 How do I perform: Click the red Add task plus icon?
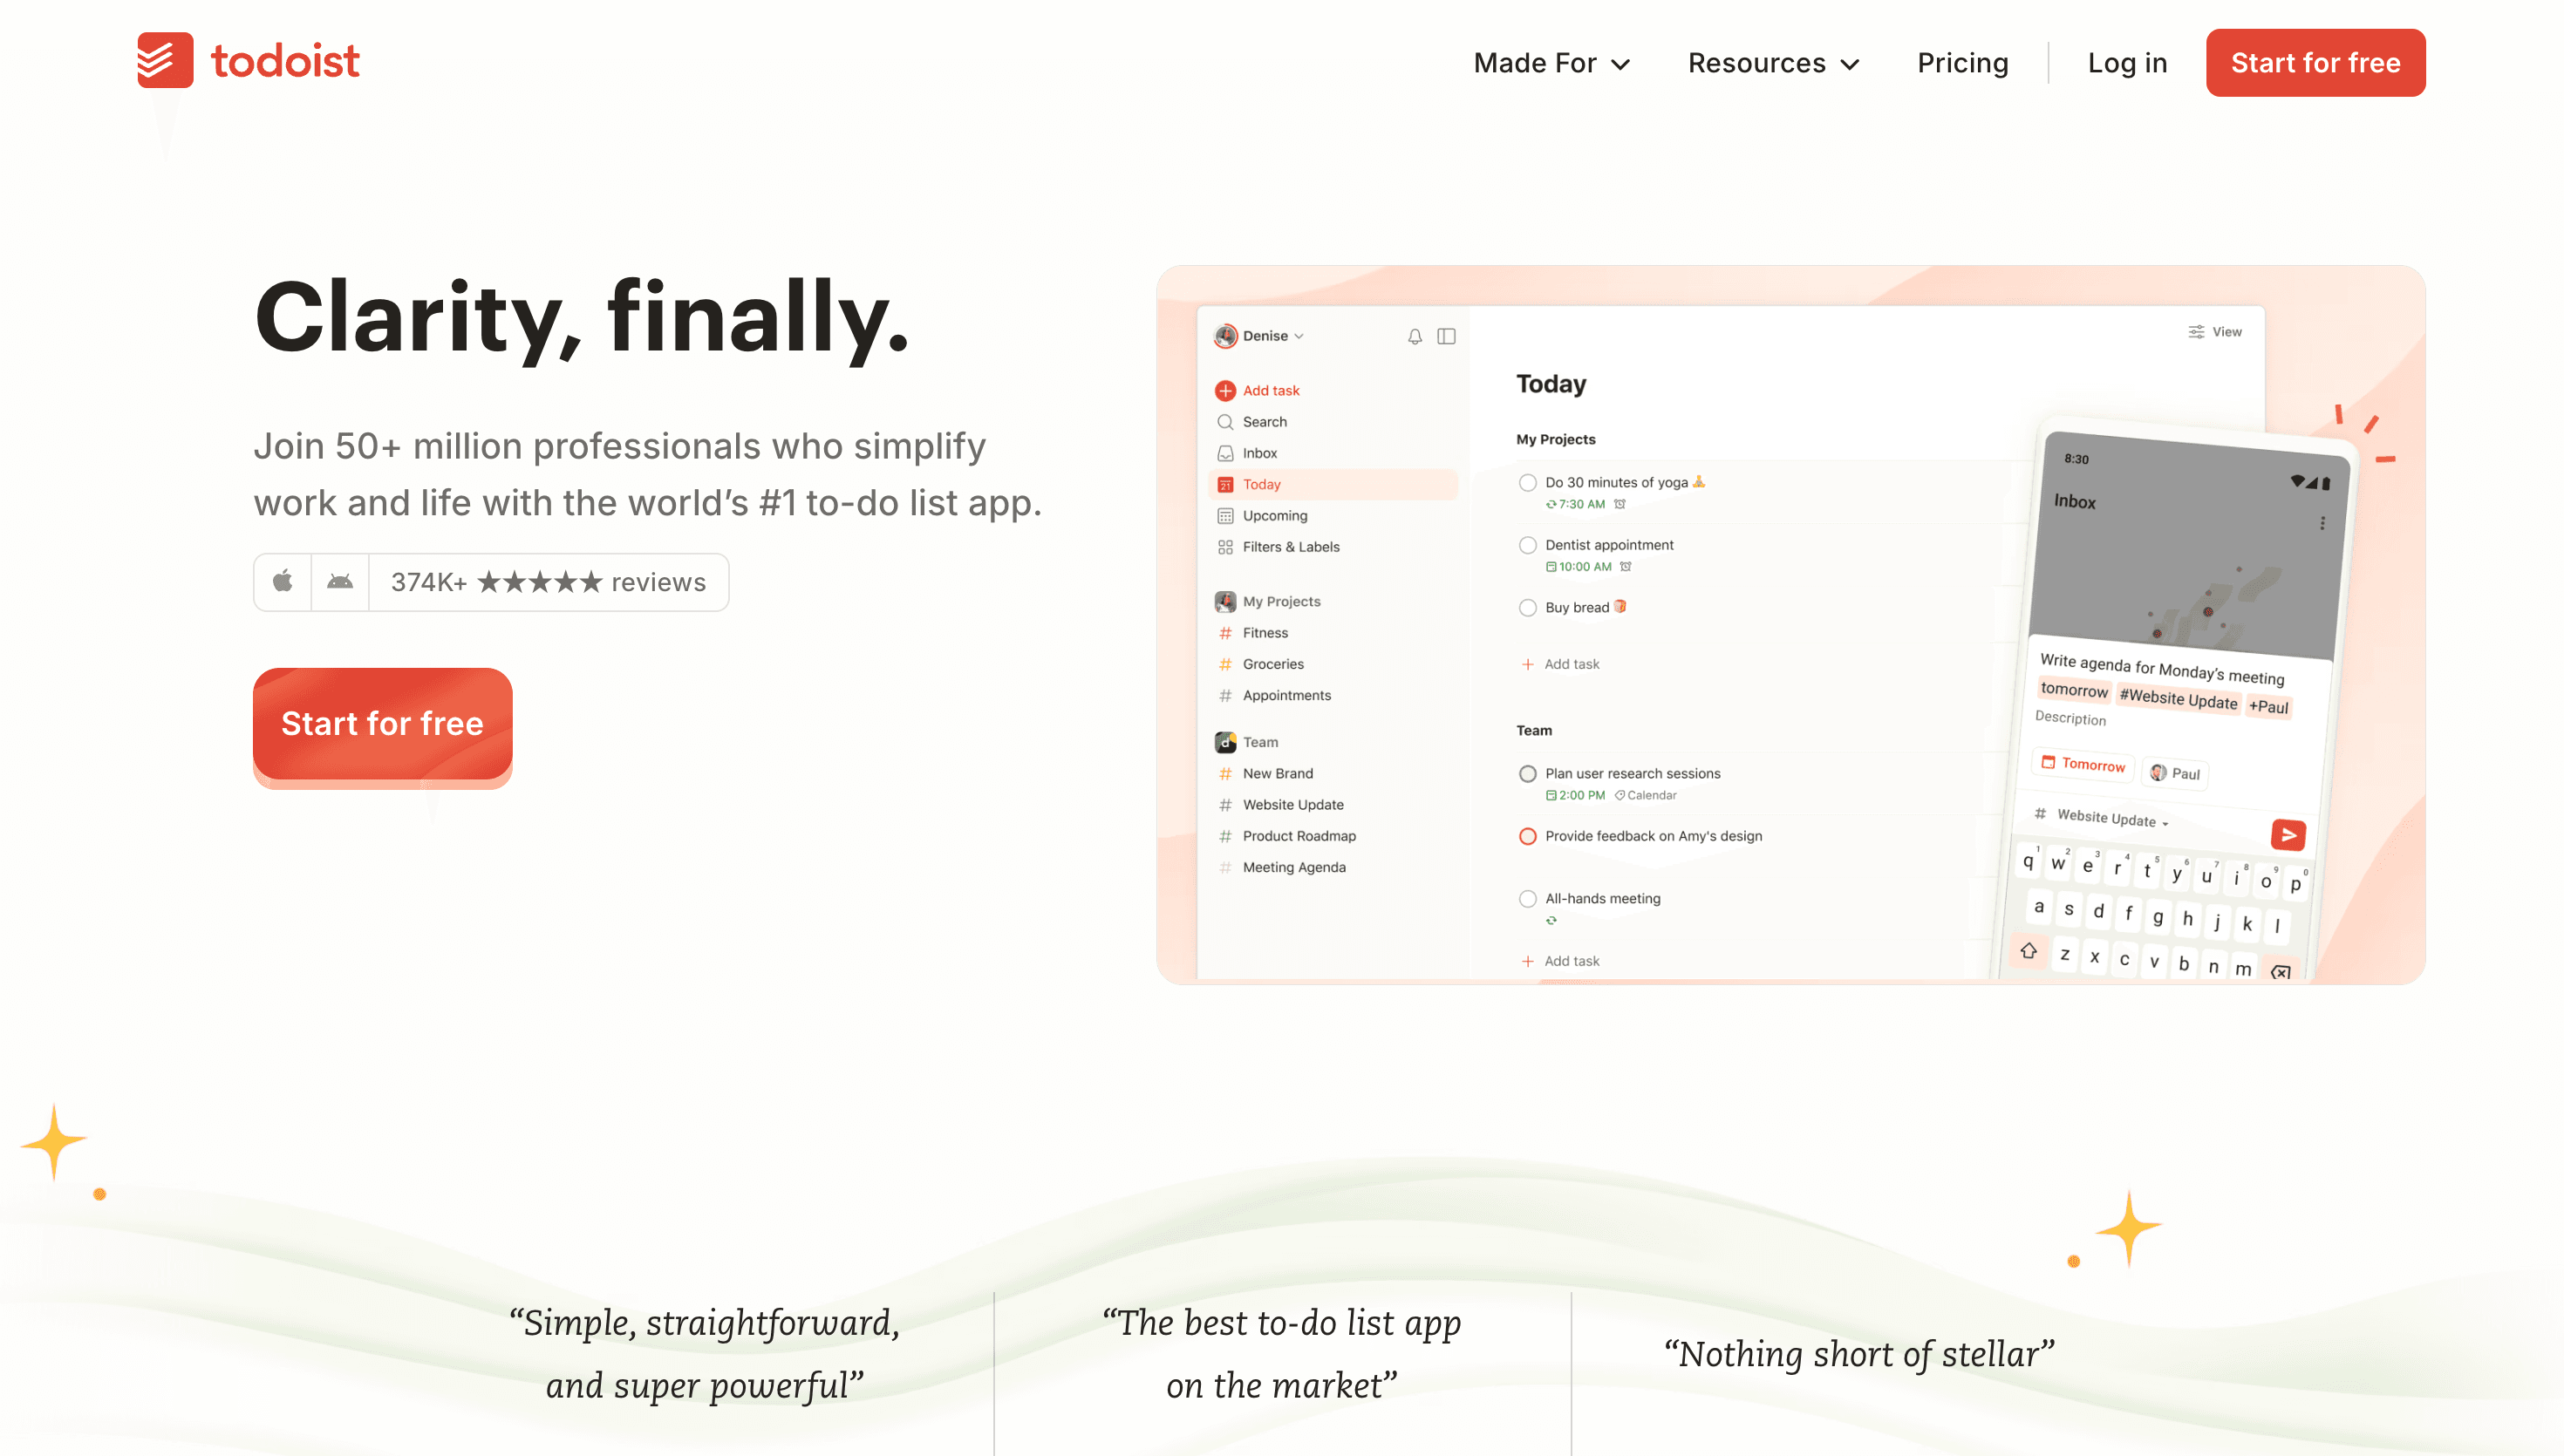tap(1226, 390)
